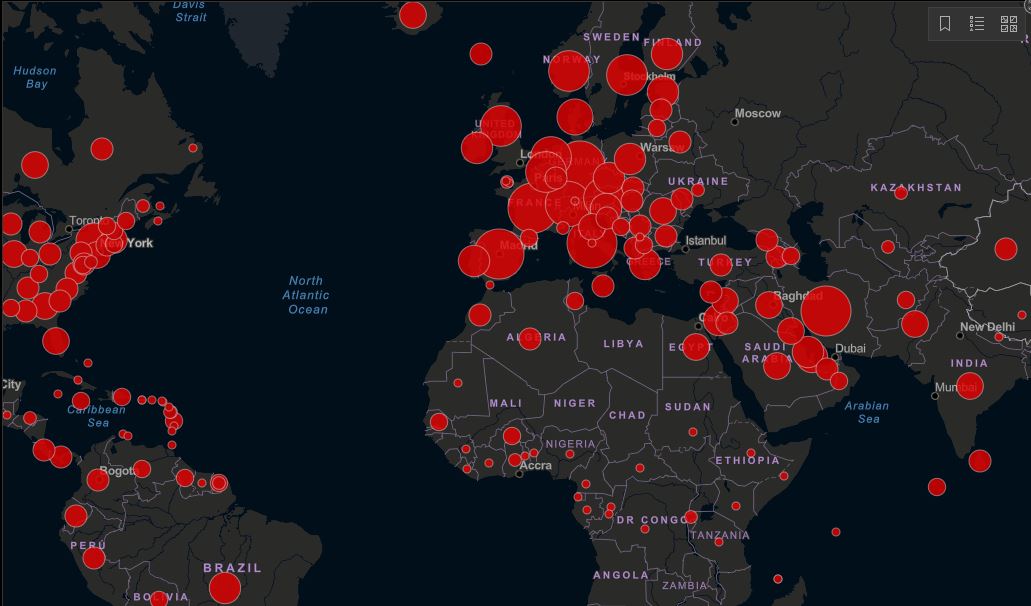The height and width of the screenshot is (606, 1031).
Task: Click the Moscow city label
Action: tap(757, 113)
